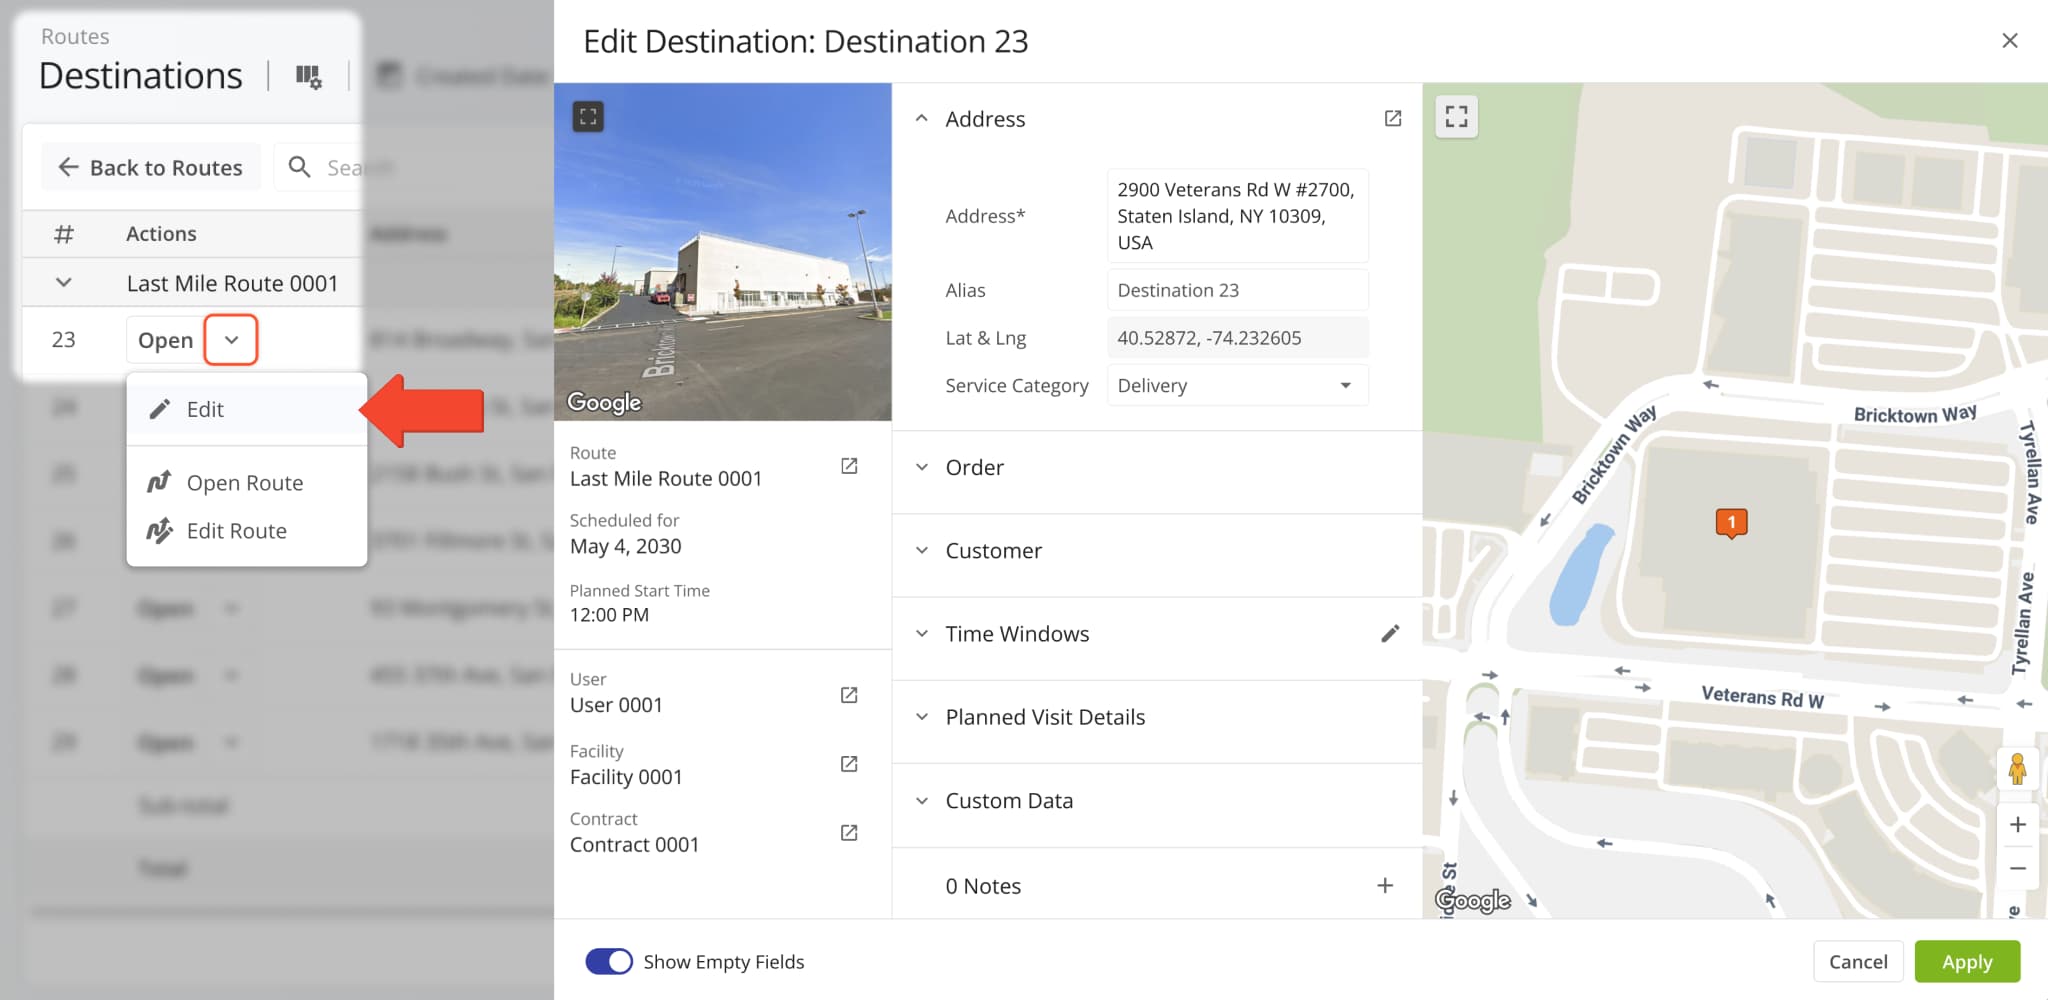Select the Street View pegman on the map
The height and width of the screenshot is (1000, 2048).
pos(2018,769)
